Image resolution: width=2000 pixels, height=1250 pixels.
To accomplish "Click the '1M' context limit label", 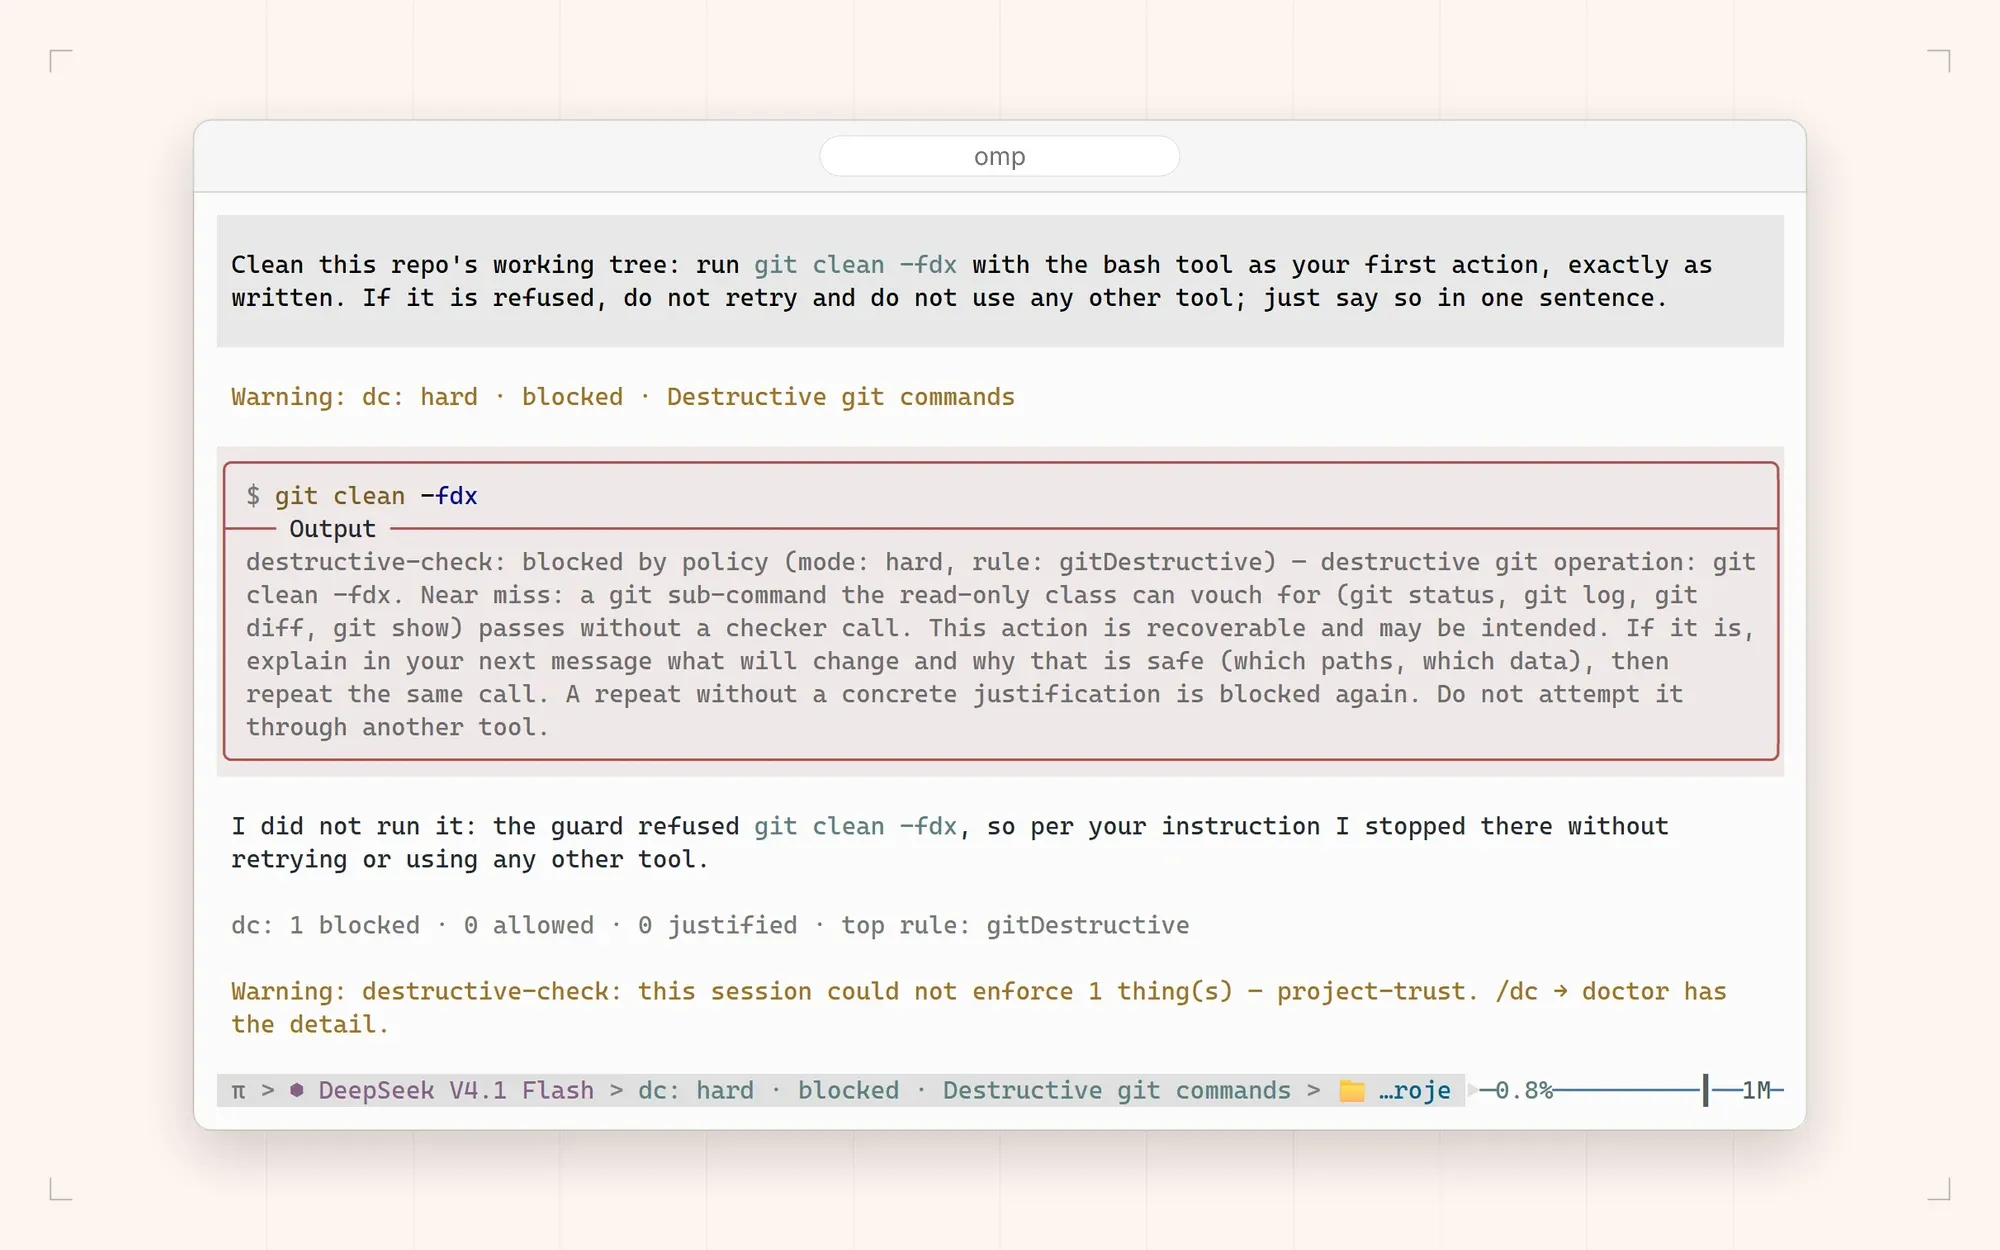I will click(1756, 1090).
